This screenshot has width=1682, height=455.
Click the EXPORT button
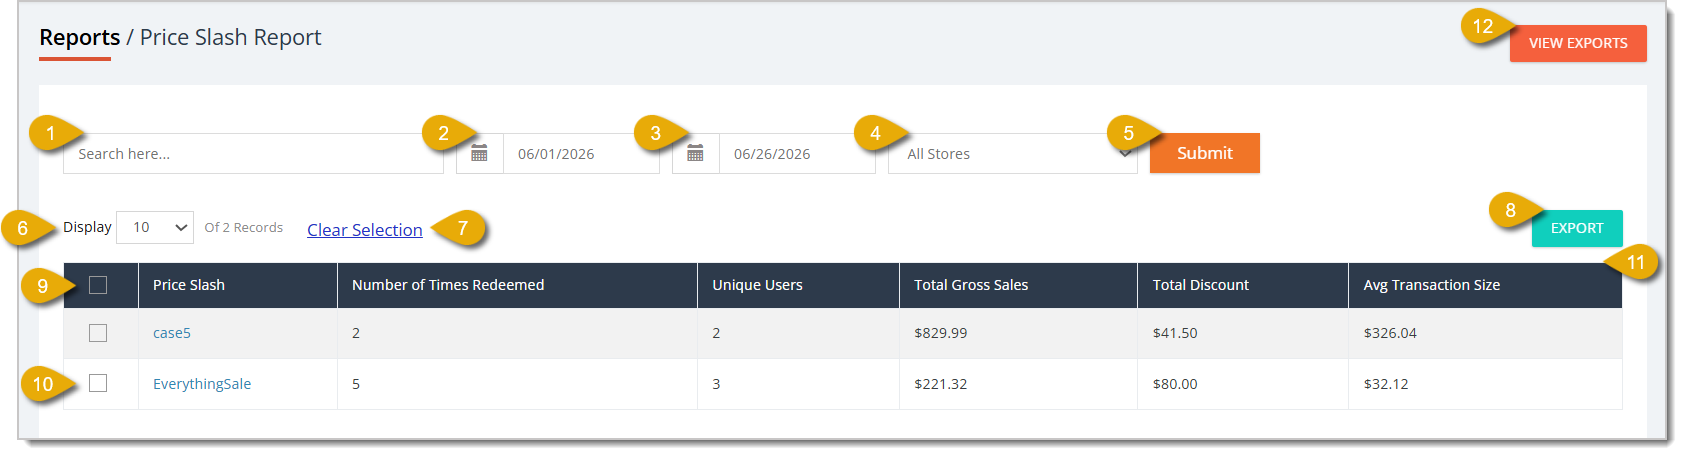pos(1577,228)
